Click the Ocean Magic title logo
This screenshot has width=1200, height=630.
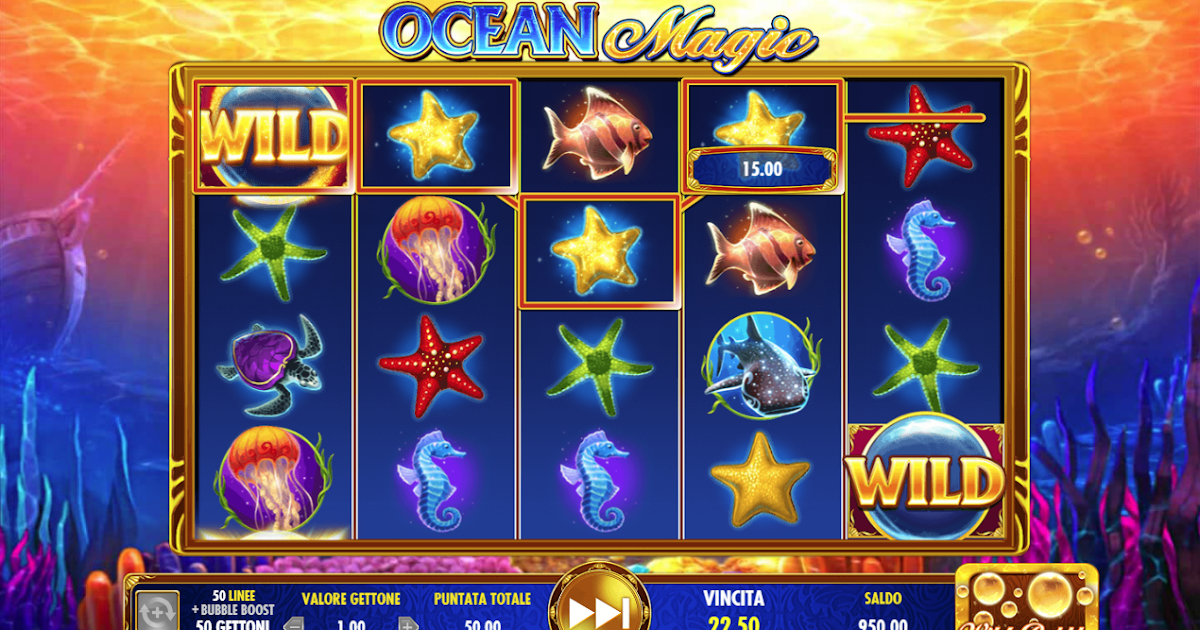coord(600,35)
